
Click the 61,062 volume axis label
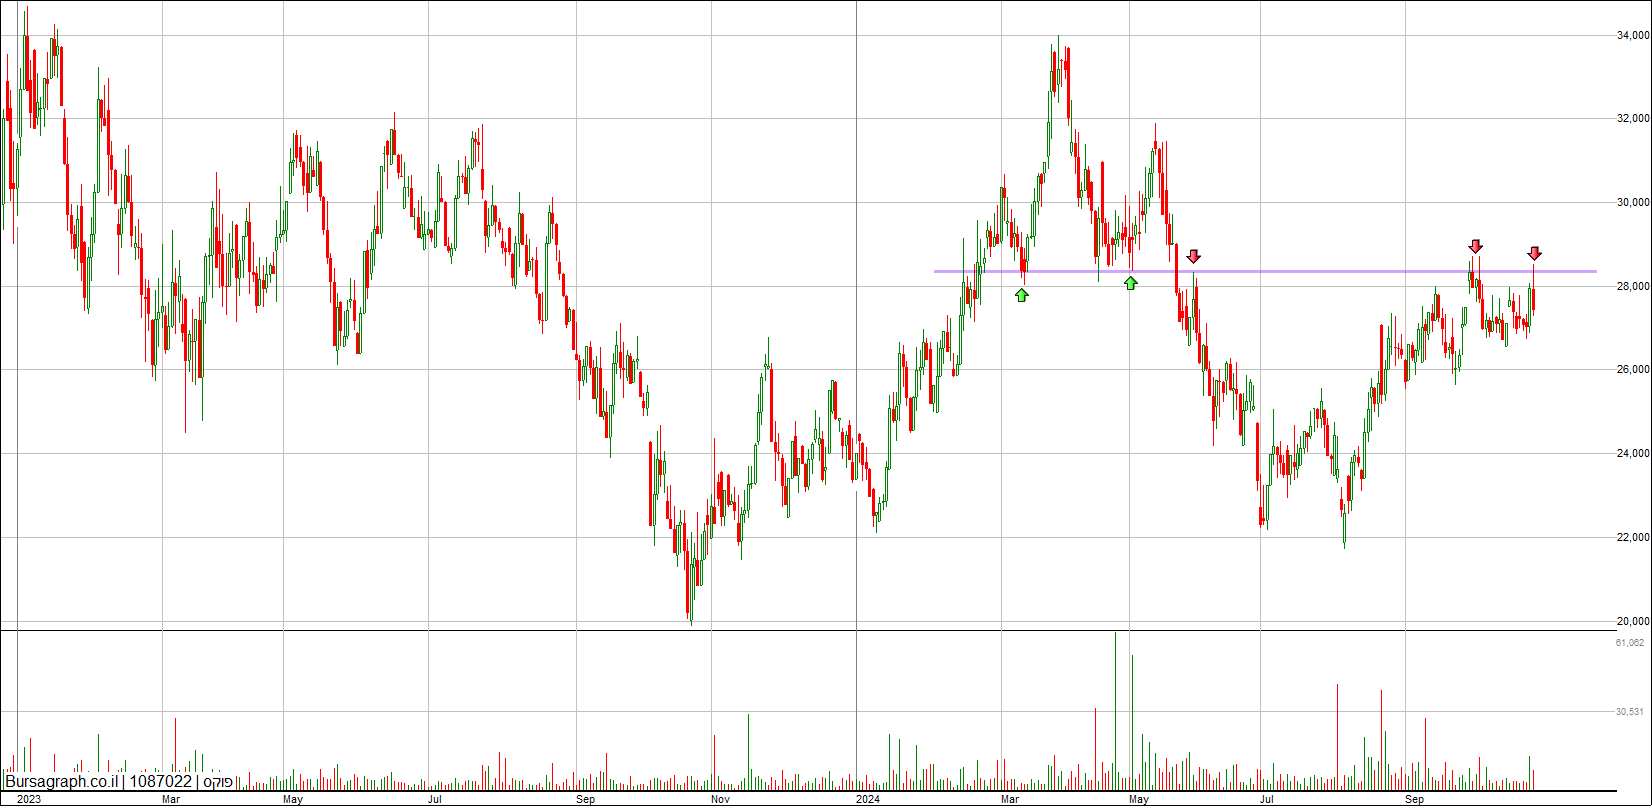pyautogui.click(x=1630, y=643)
